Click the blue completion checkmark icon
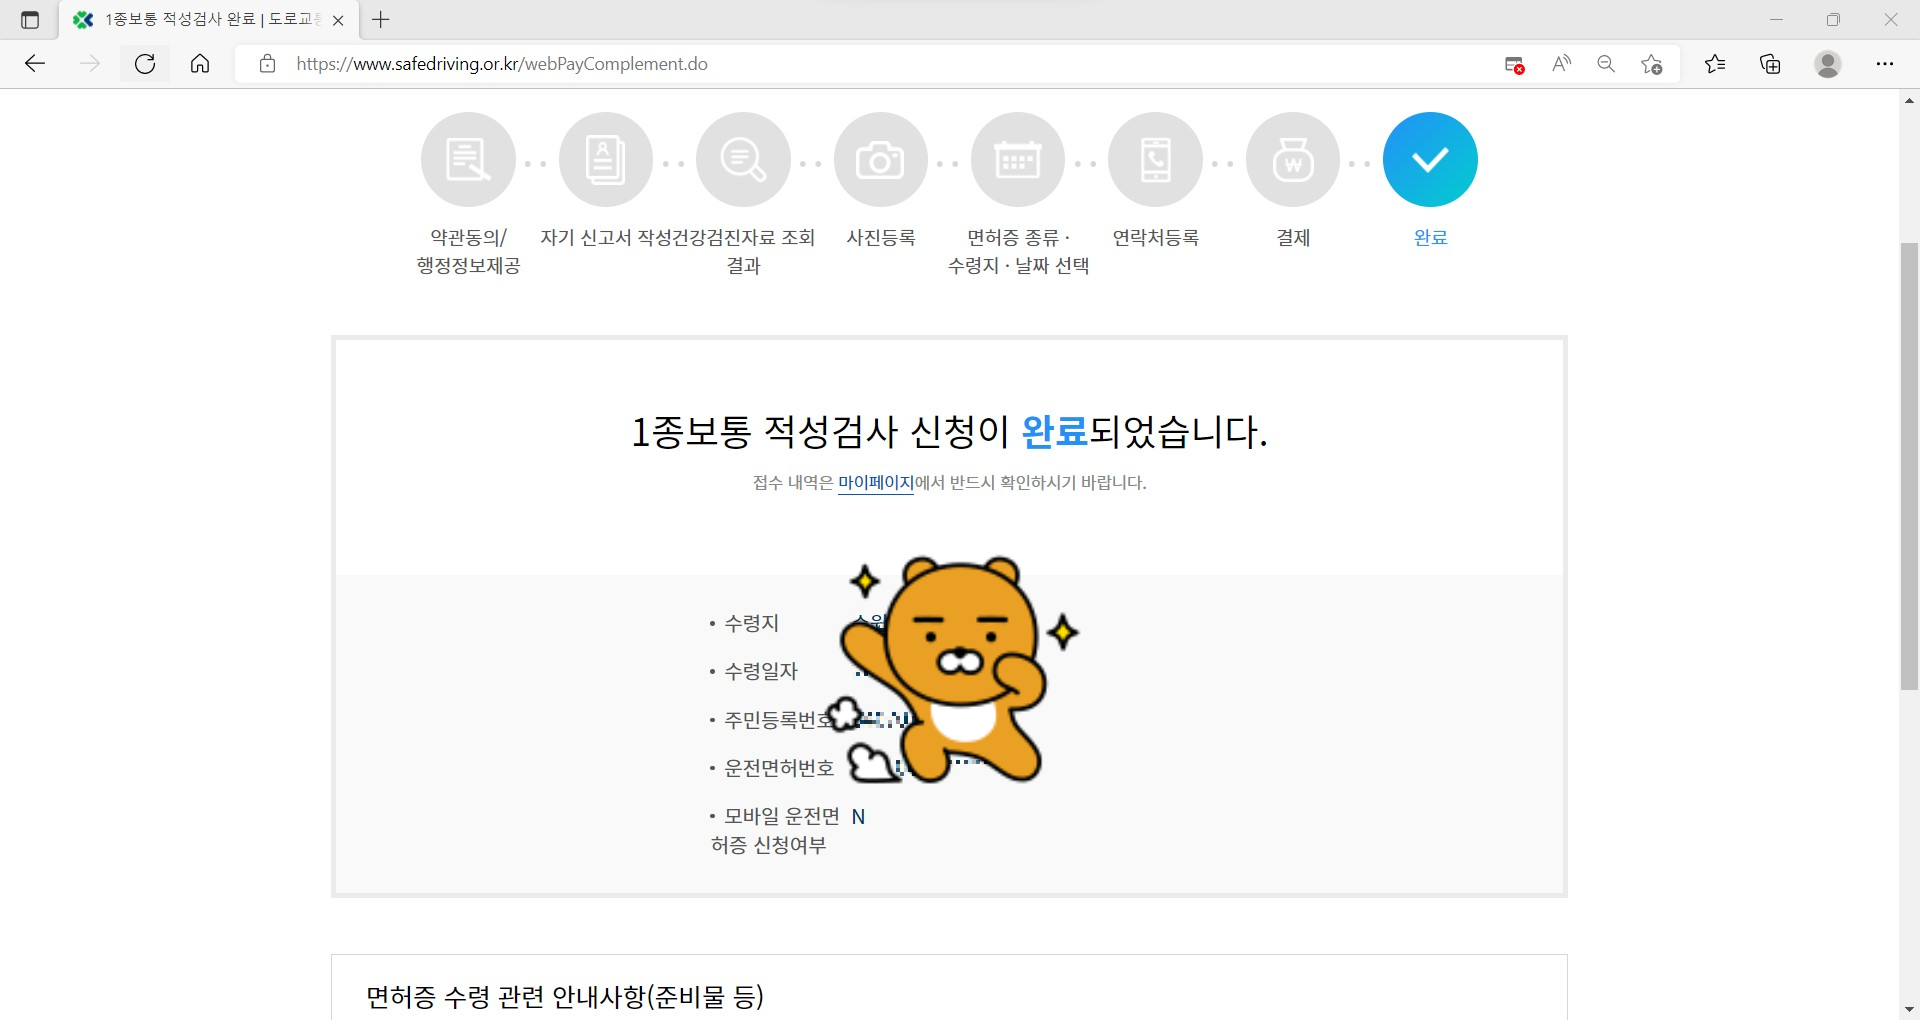This screenshot has height=1020, width=1920. 1430,160
